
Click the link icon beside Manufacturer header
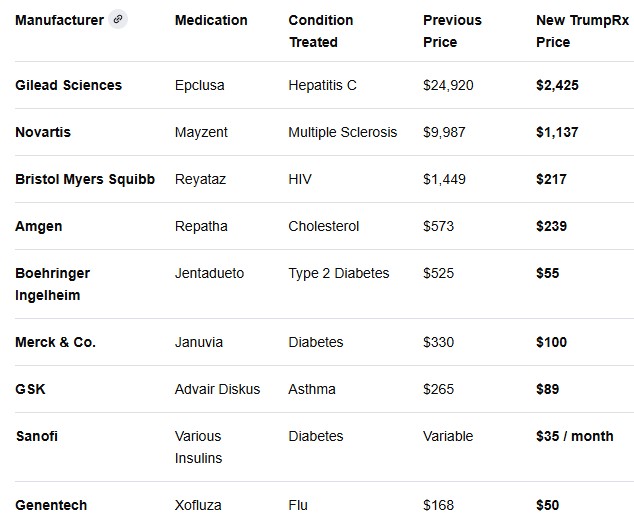(118, 20)
